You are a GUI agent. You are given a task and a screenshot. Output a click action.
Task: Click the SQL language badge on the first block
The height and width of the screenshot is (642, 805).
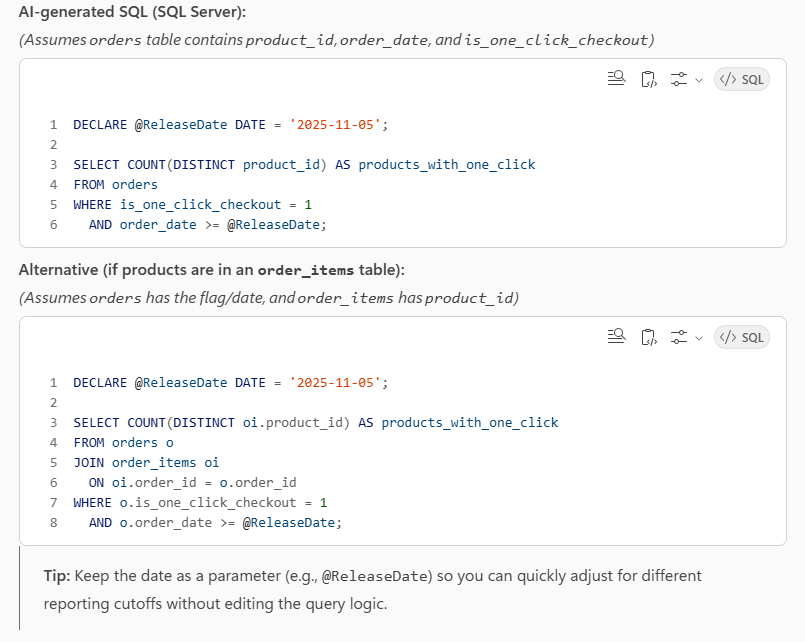tap(741, 79)
